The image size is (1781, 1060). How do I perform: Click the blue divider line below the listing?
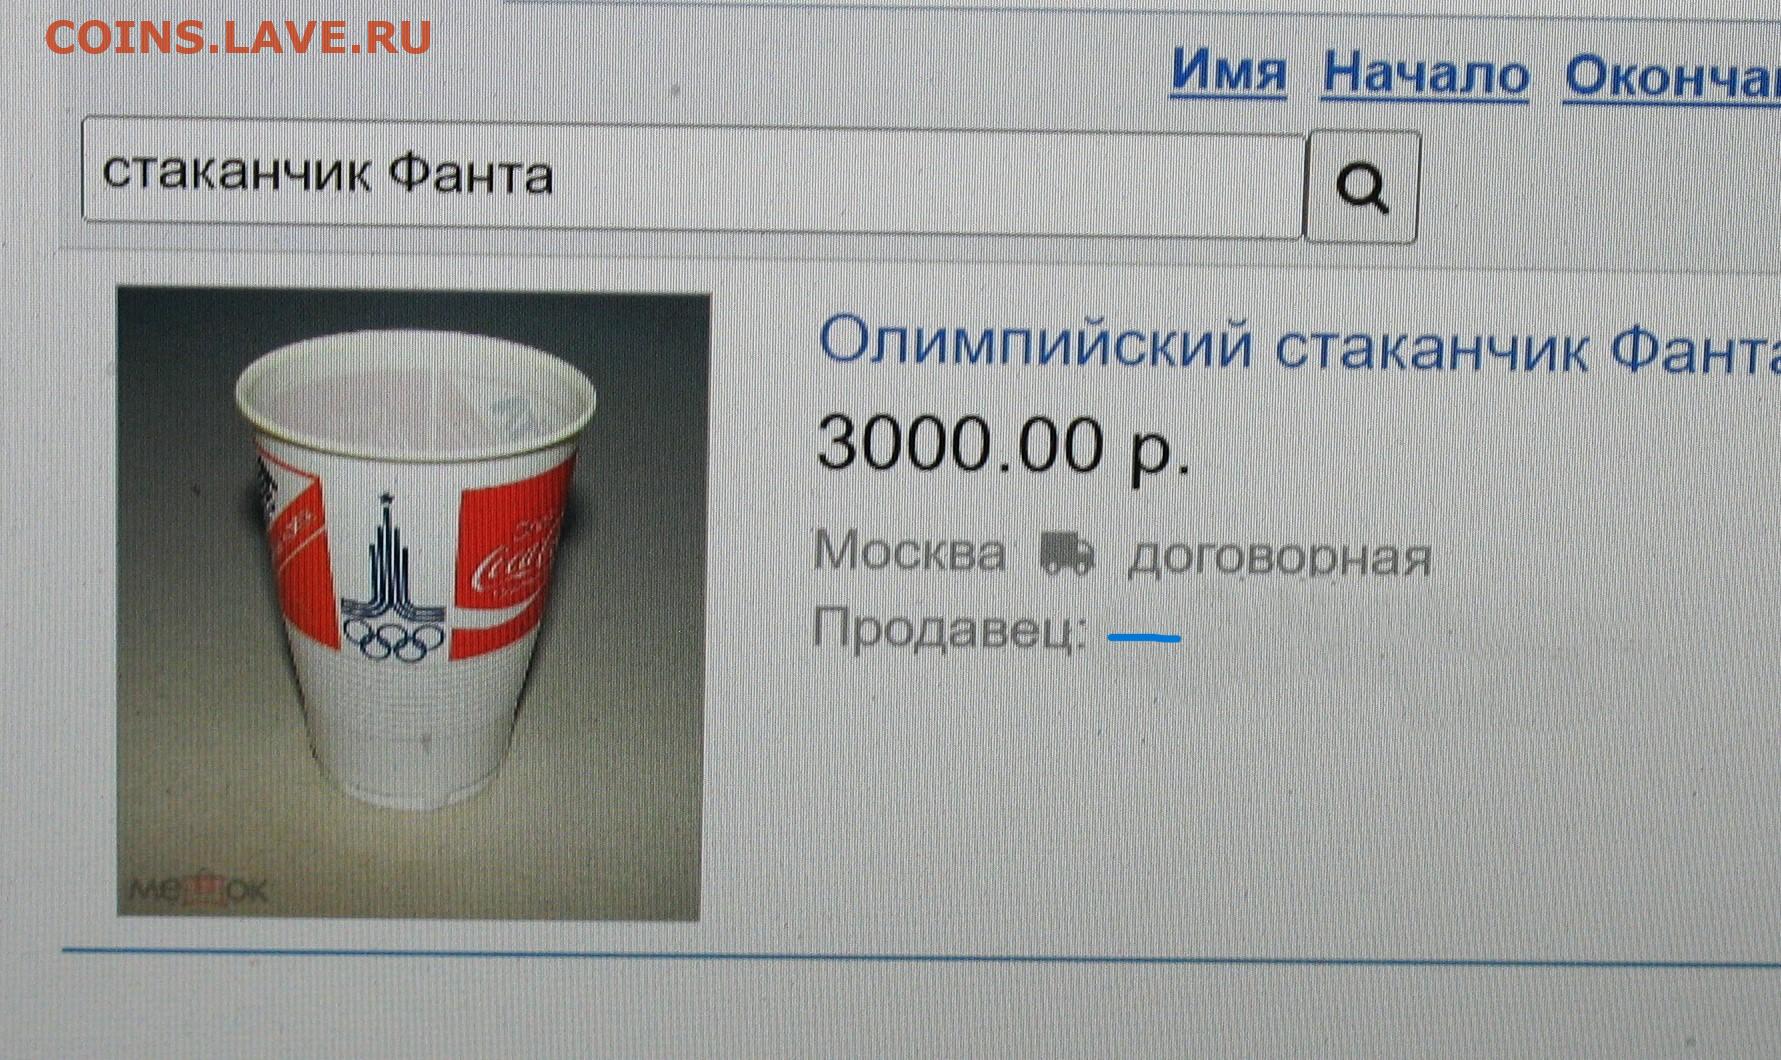[x=921, y=957]
